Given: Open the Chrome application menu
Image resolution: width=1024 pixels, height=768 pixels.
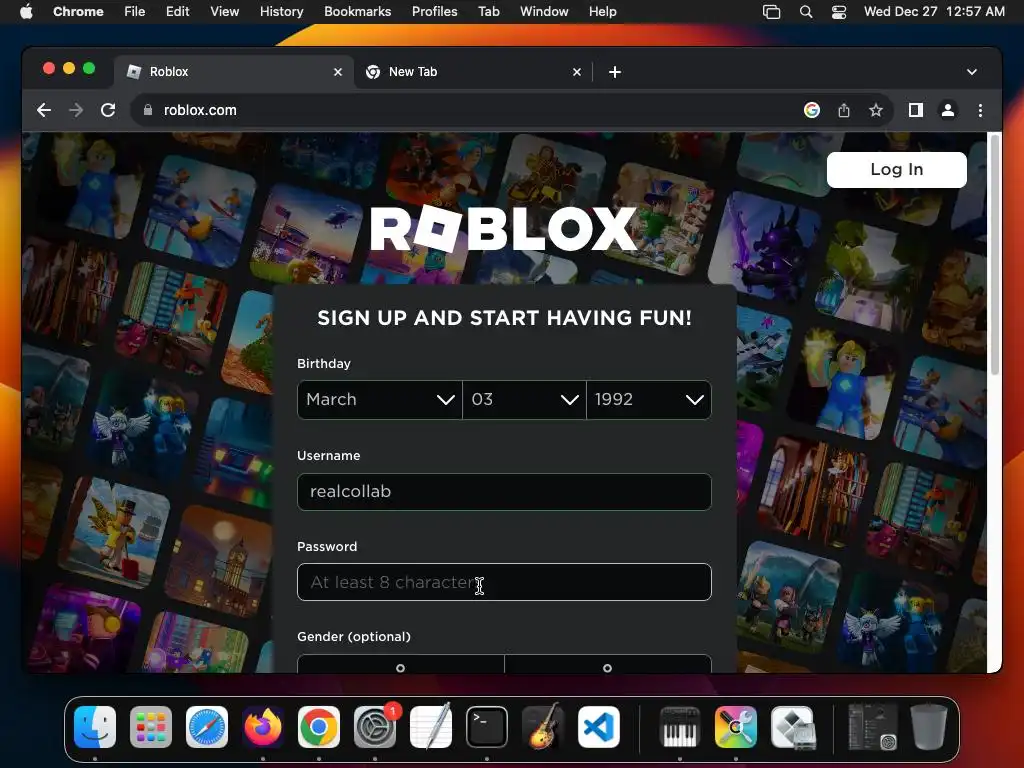Looking at the screenshot, I should (78, 11).
